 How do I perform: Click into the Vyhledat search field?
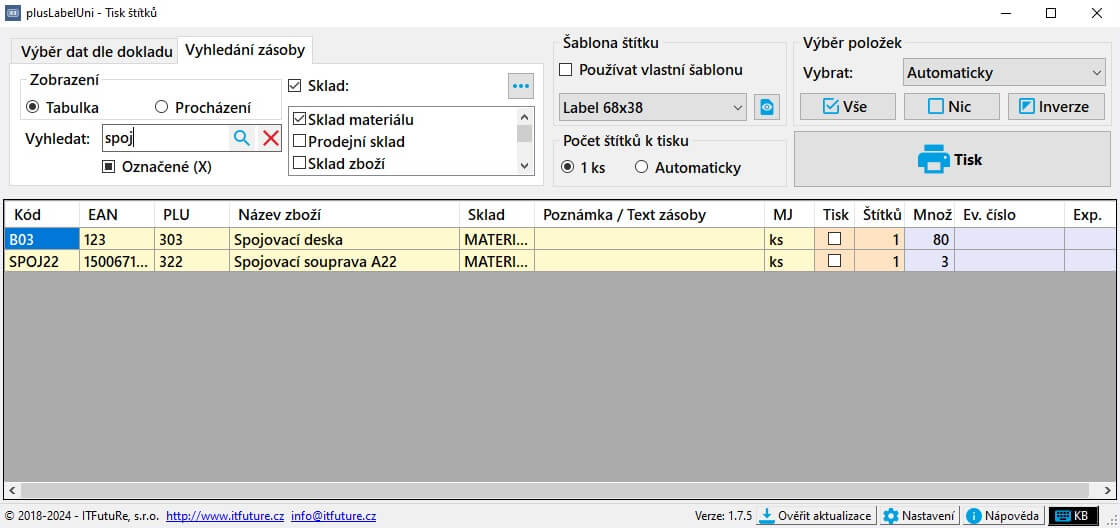(166, 139)
